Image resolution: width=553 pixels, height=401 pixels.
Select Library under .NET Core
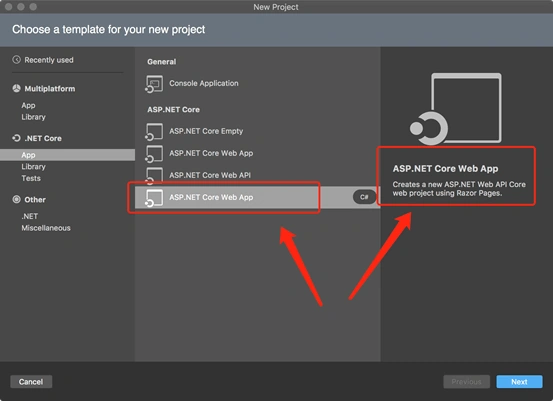[34, 166]
